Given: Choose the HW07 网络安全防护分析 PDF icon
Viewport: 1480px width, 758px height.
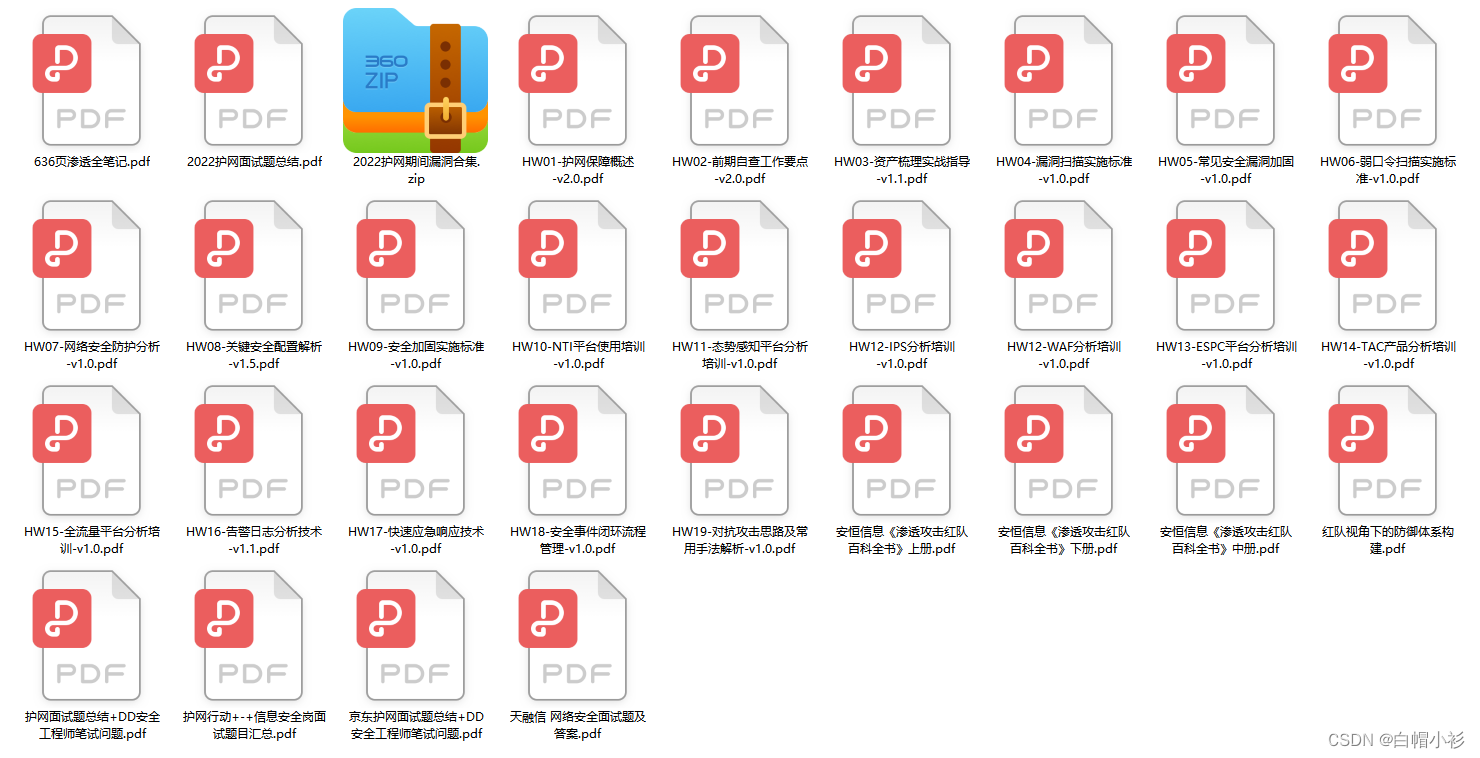Looking at the screenshot, I should click(x=87, y=265).
